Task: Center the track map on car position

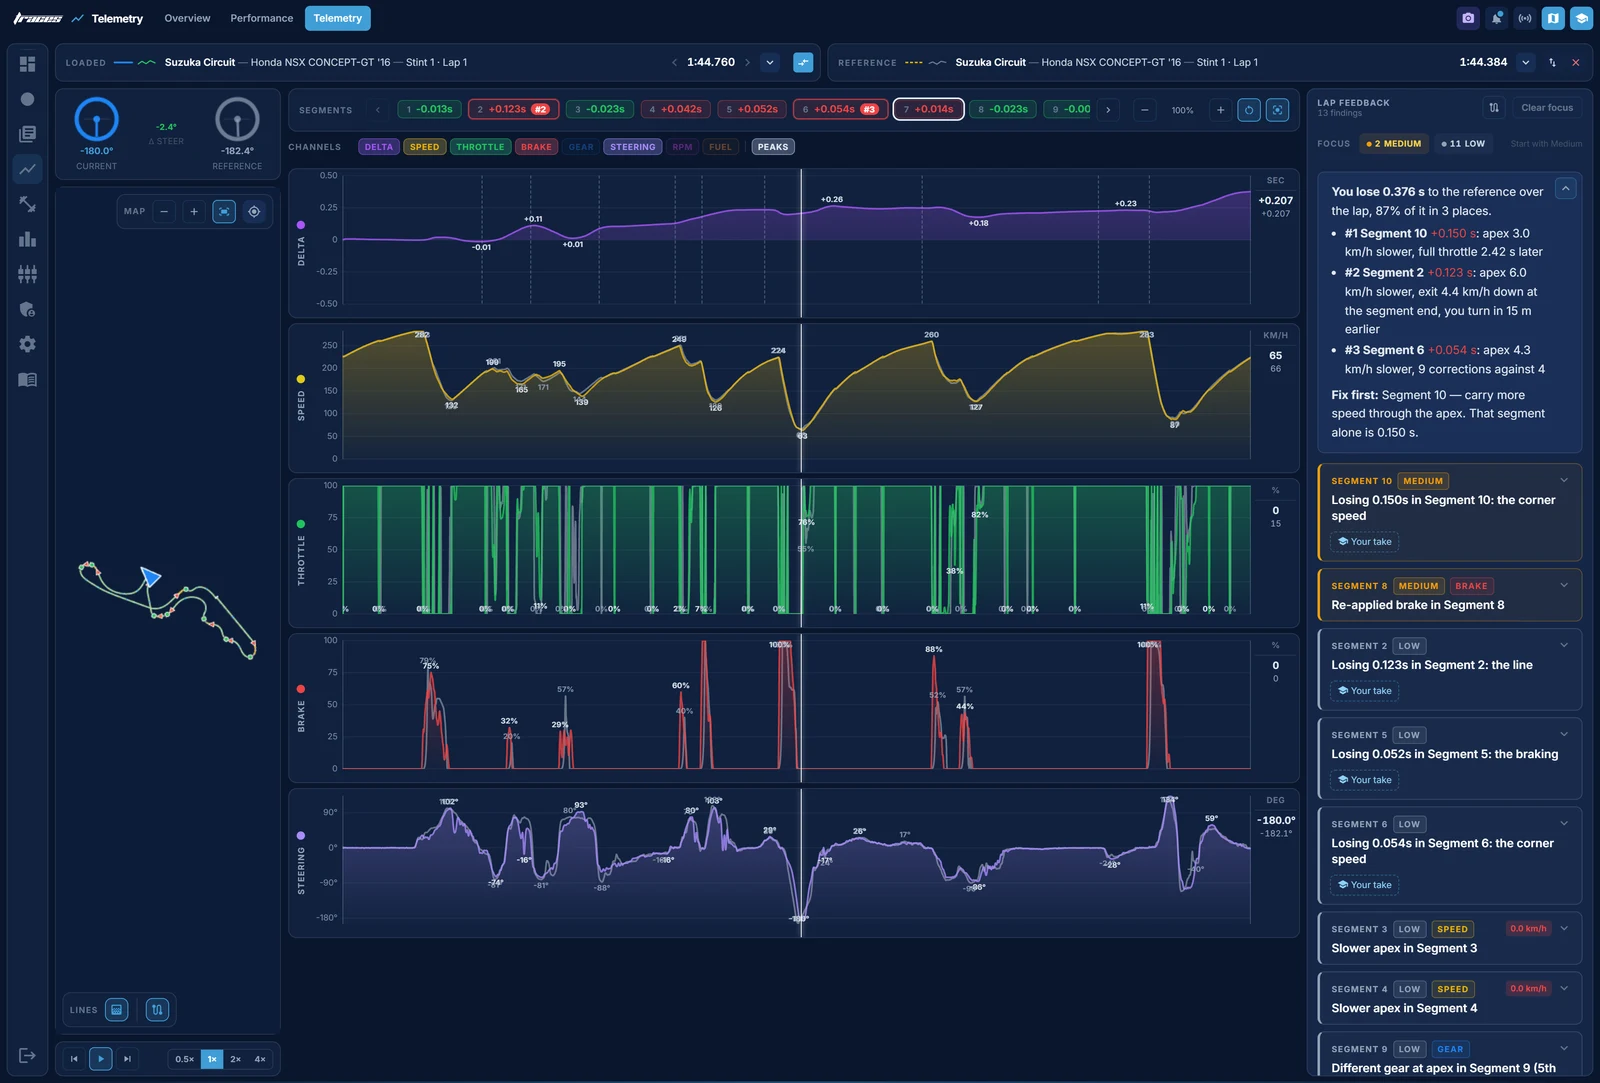Action: [x=254, y=211]
